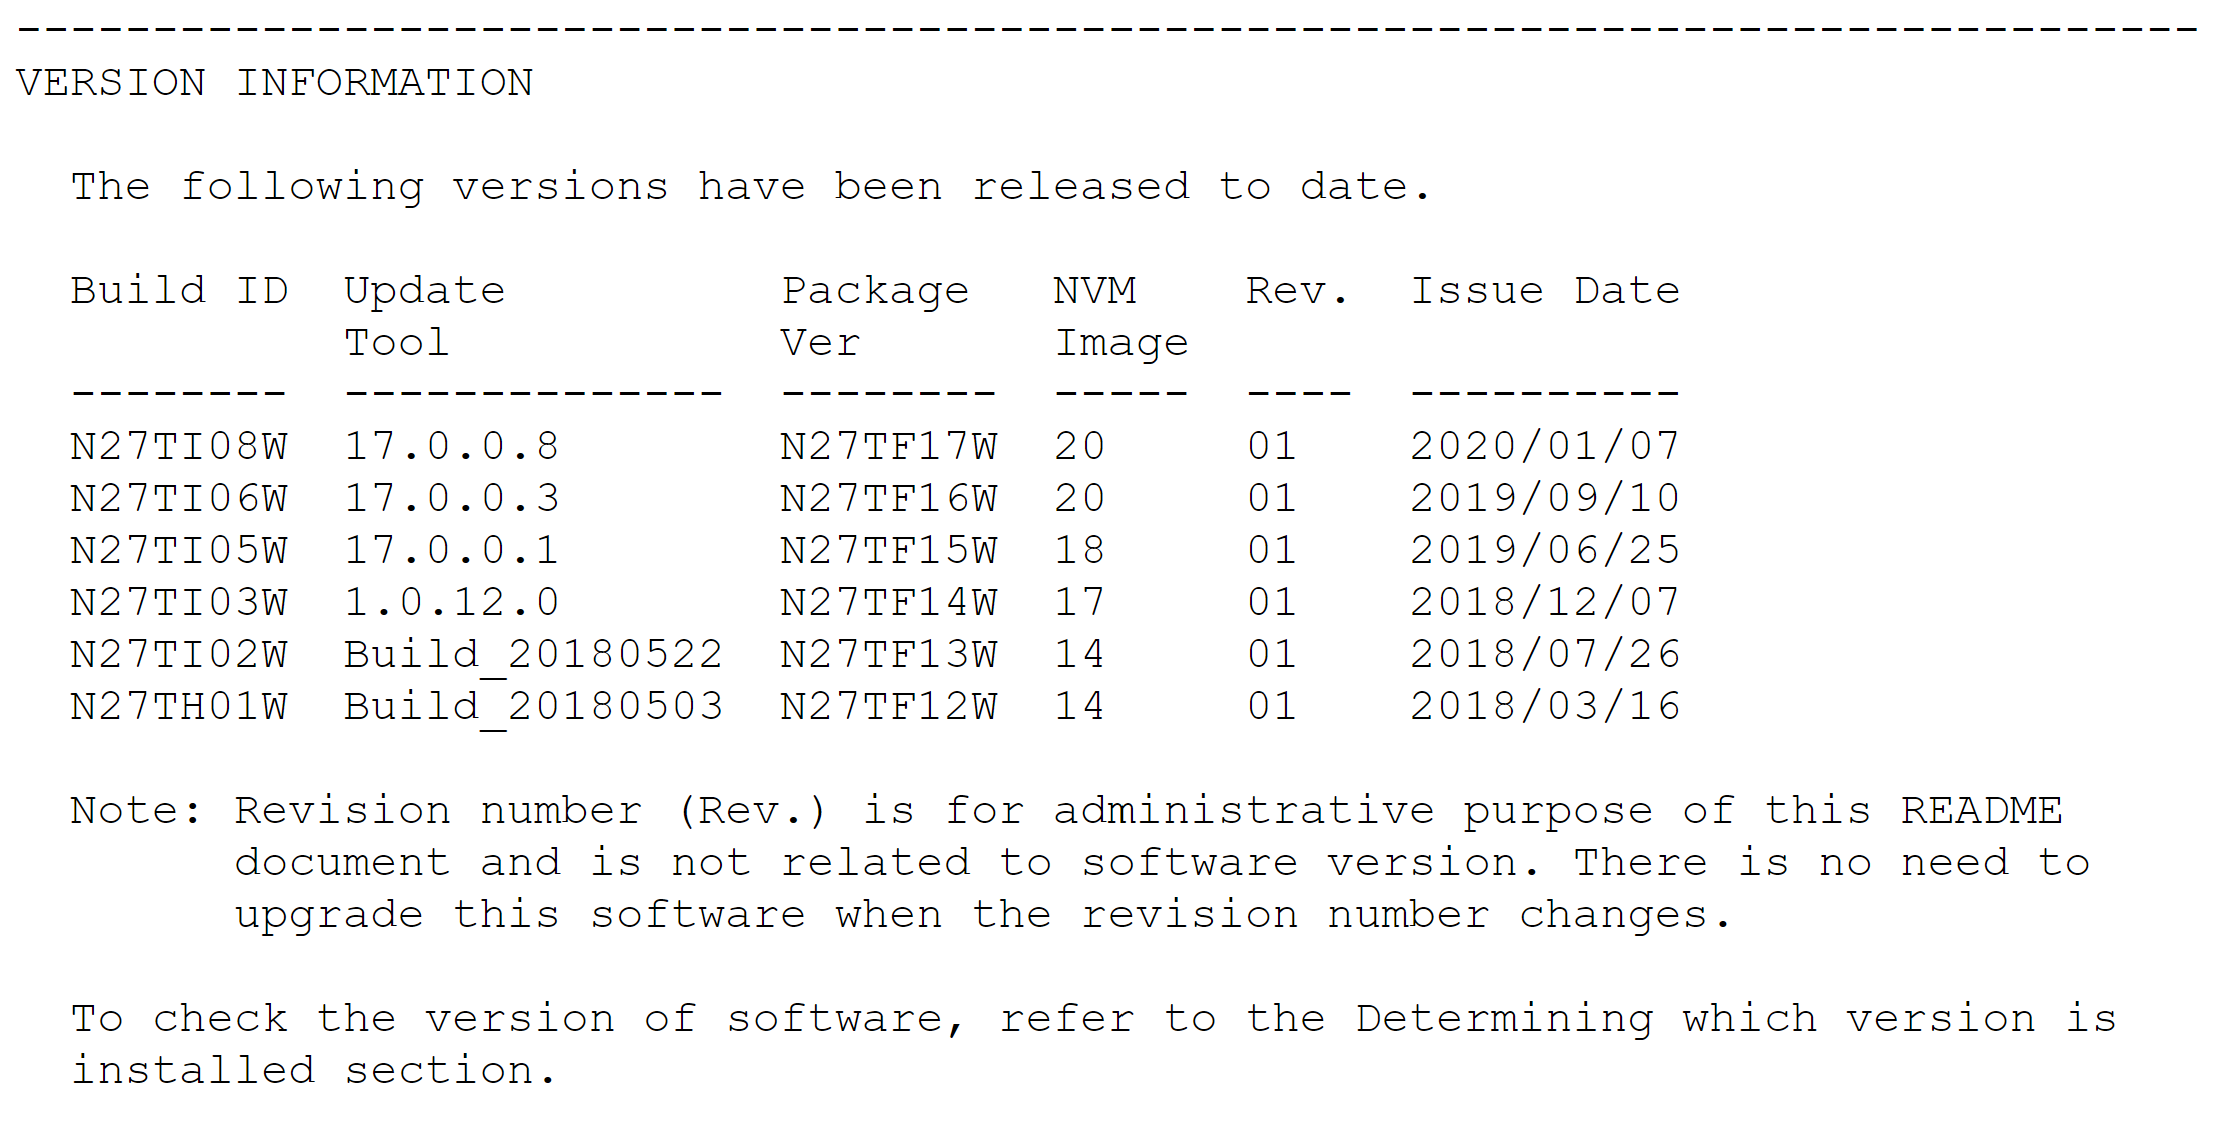
Task: Click issue date 2018/12/07
Action: click(1545, 602)
